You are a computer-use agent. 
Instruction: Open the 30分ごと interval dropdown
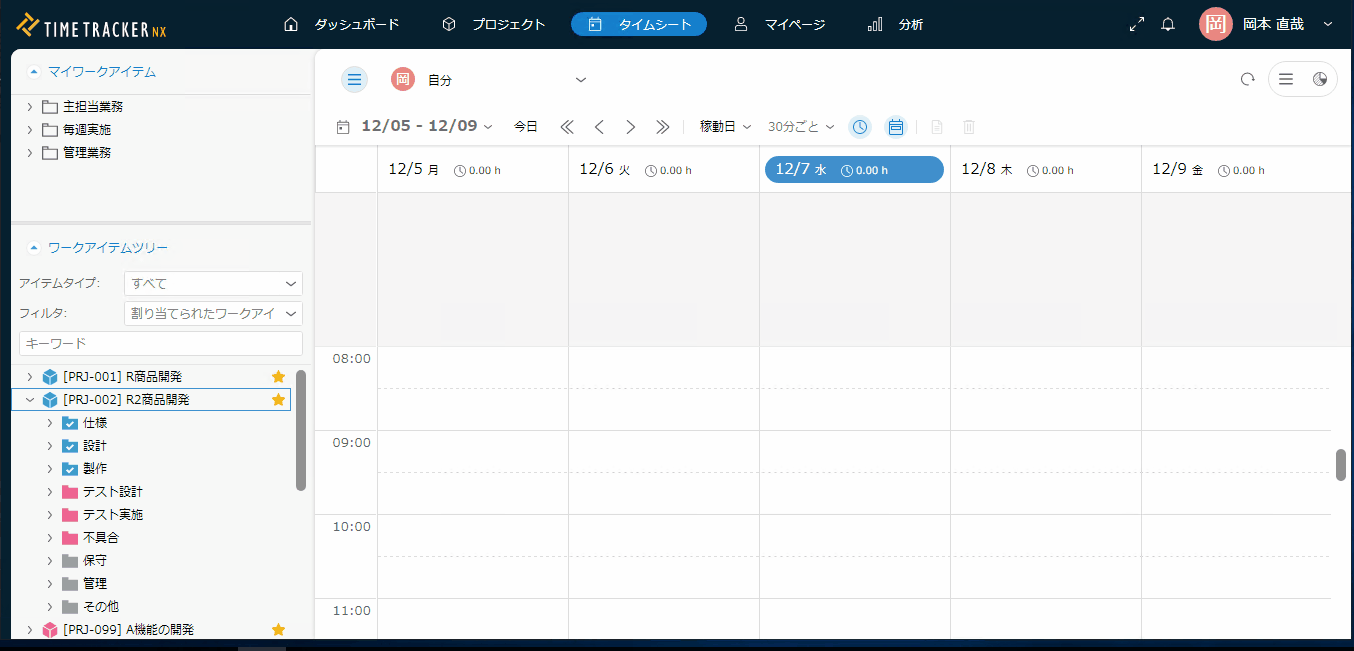[x=800, y=127]
